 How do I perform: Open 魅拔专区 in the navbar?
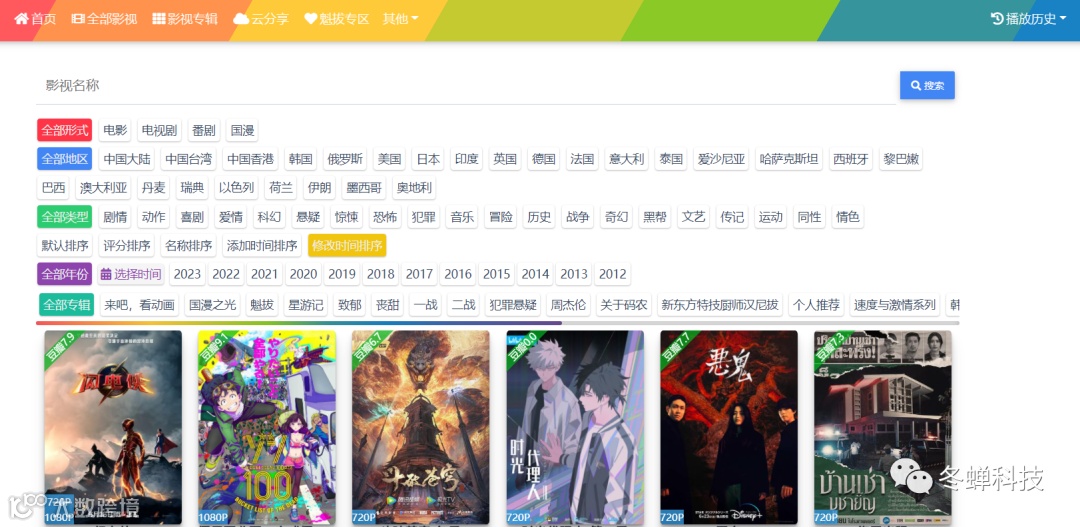(x=337, y=19)
